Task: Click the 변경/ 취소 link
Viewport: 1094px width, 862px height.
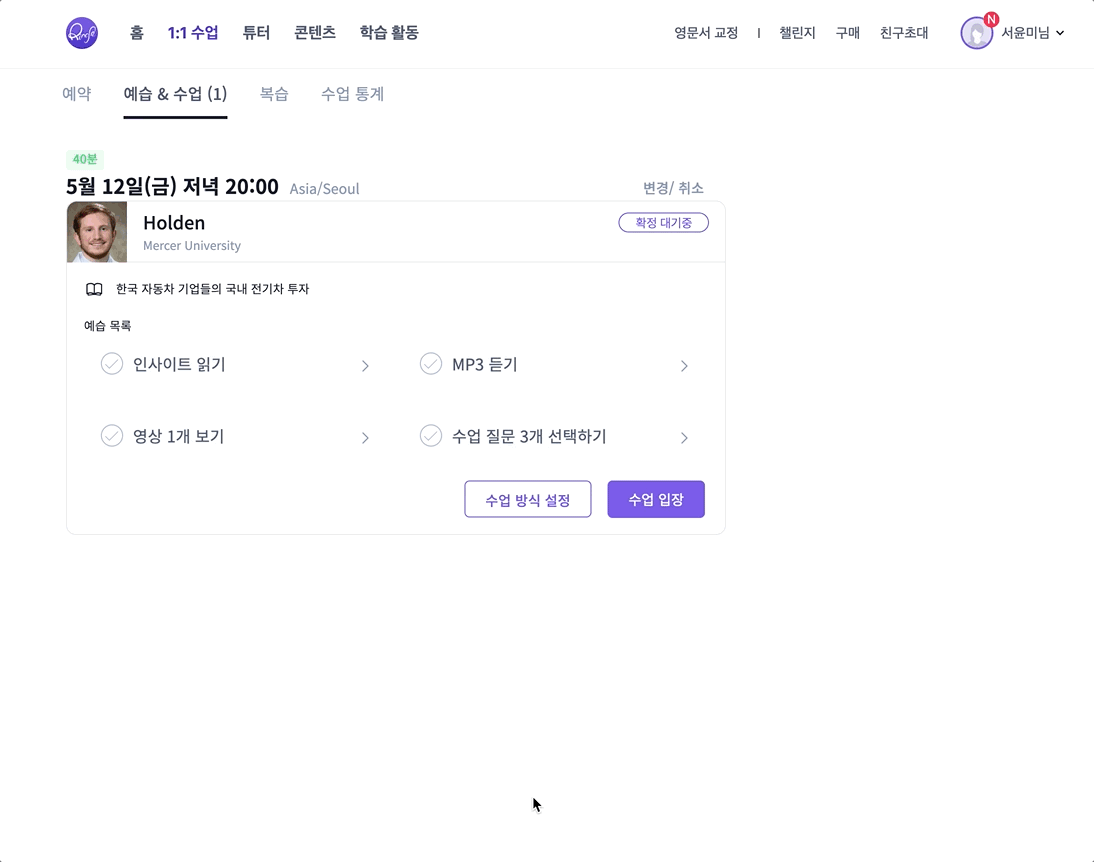Action: (x=673, y=188)
